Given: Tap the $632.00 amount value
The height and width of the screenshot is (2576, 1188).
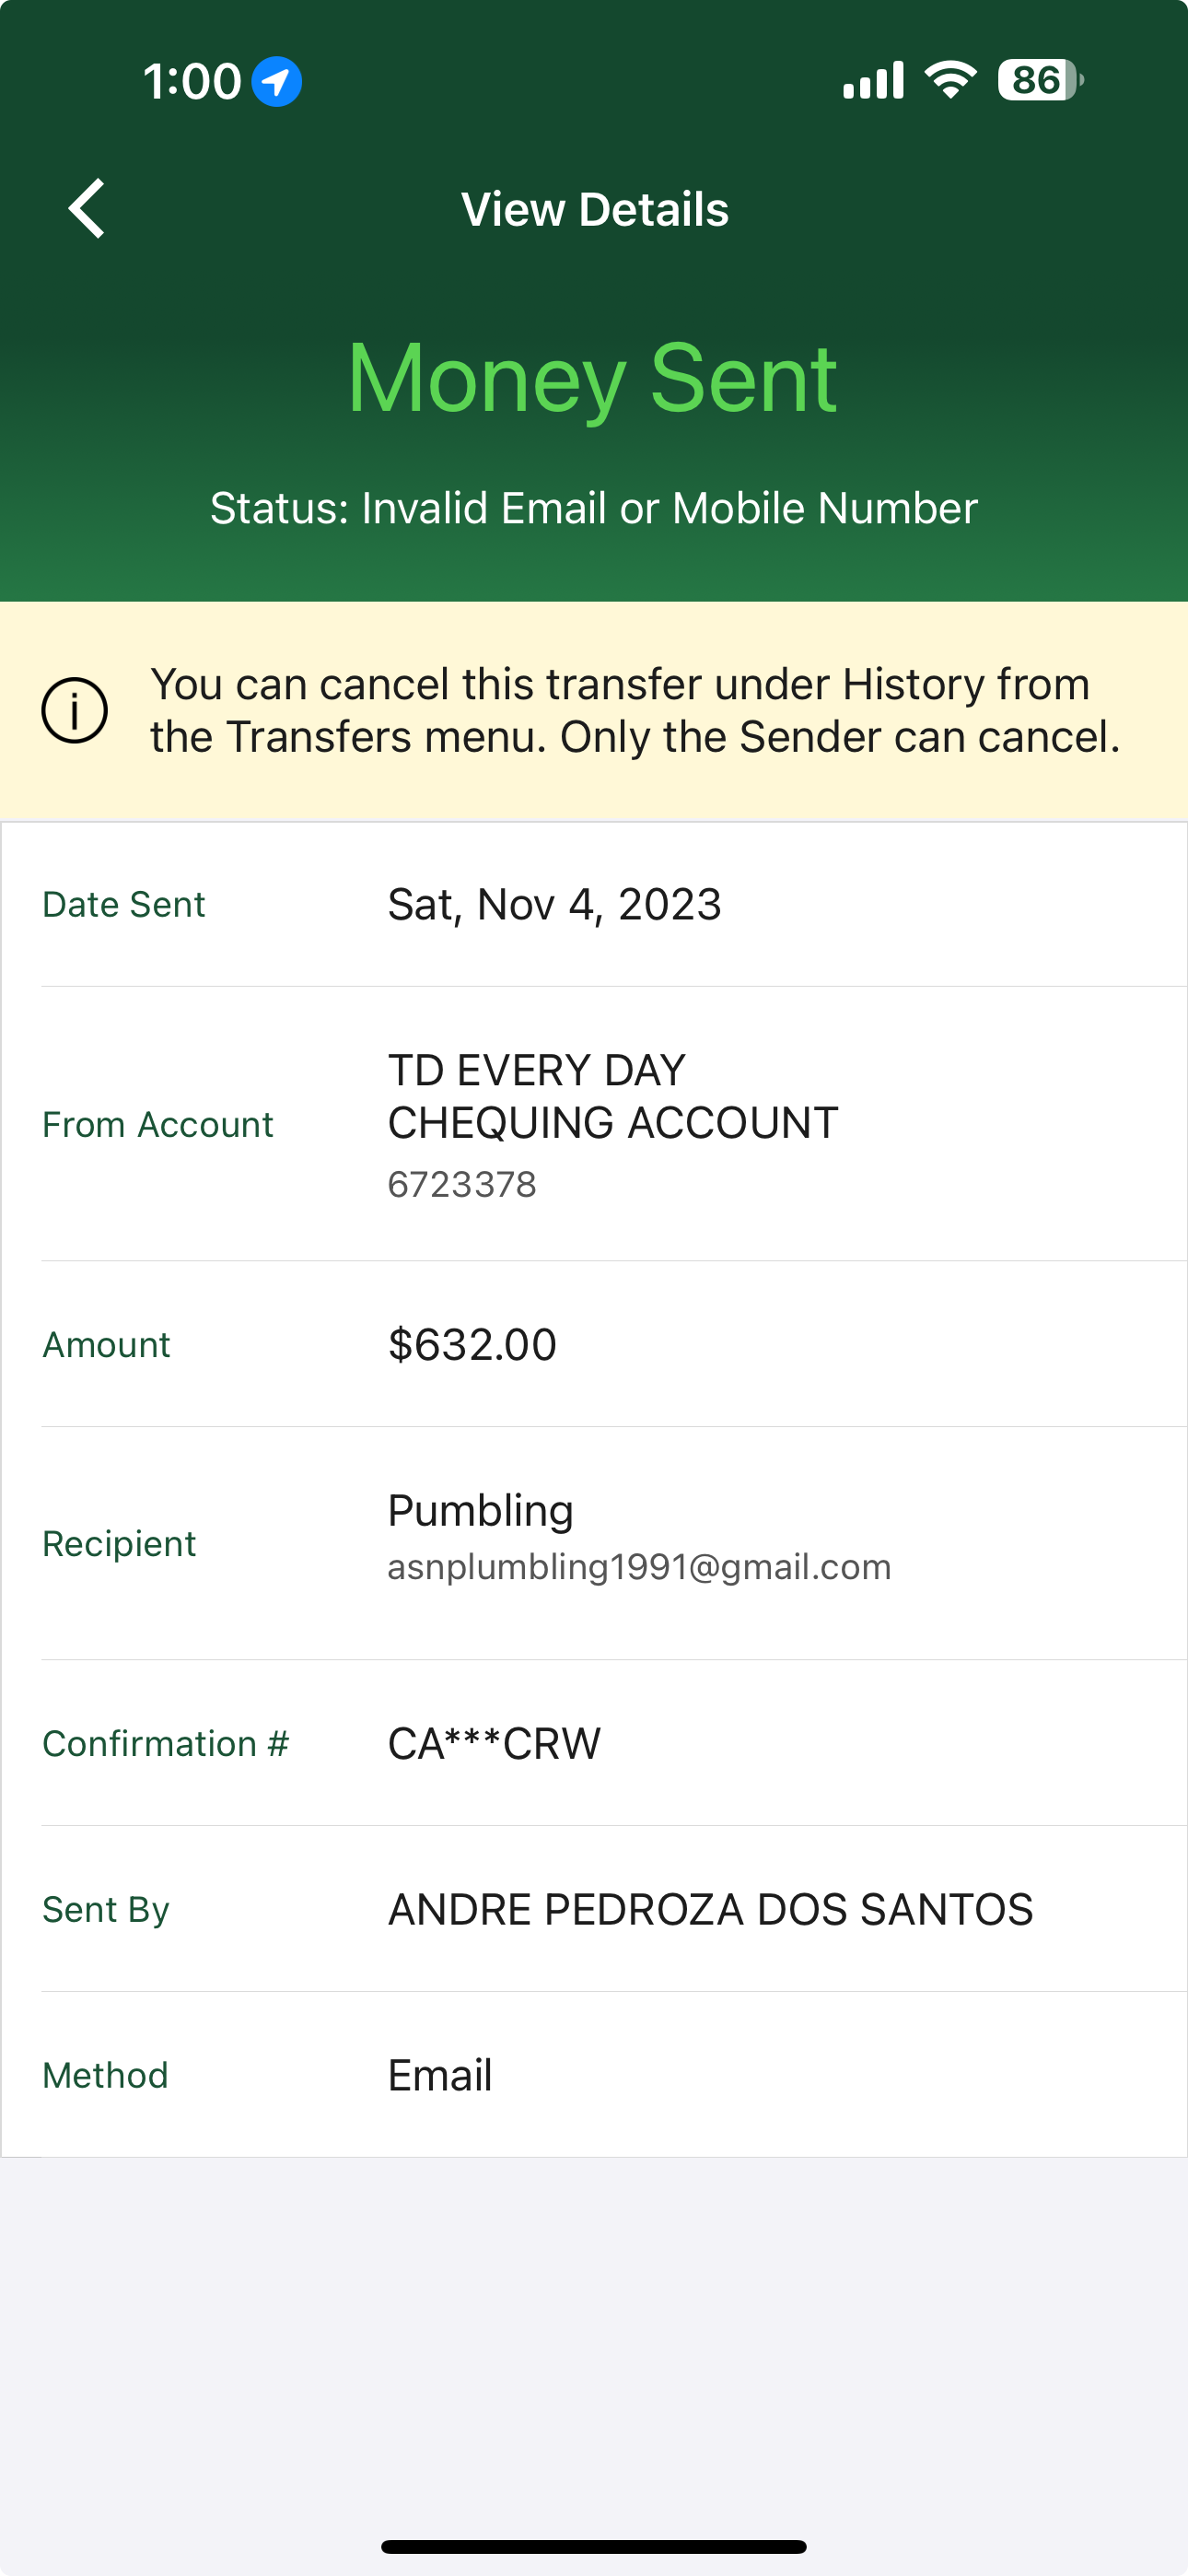Looking at the screenshot, I should click(472, 1344).
